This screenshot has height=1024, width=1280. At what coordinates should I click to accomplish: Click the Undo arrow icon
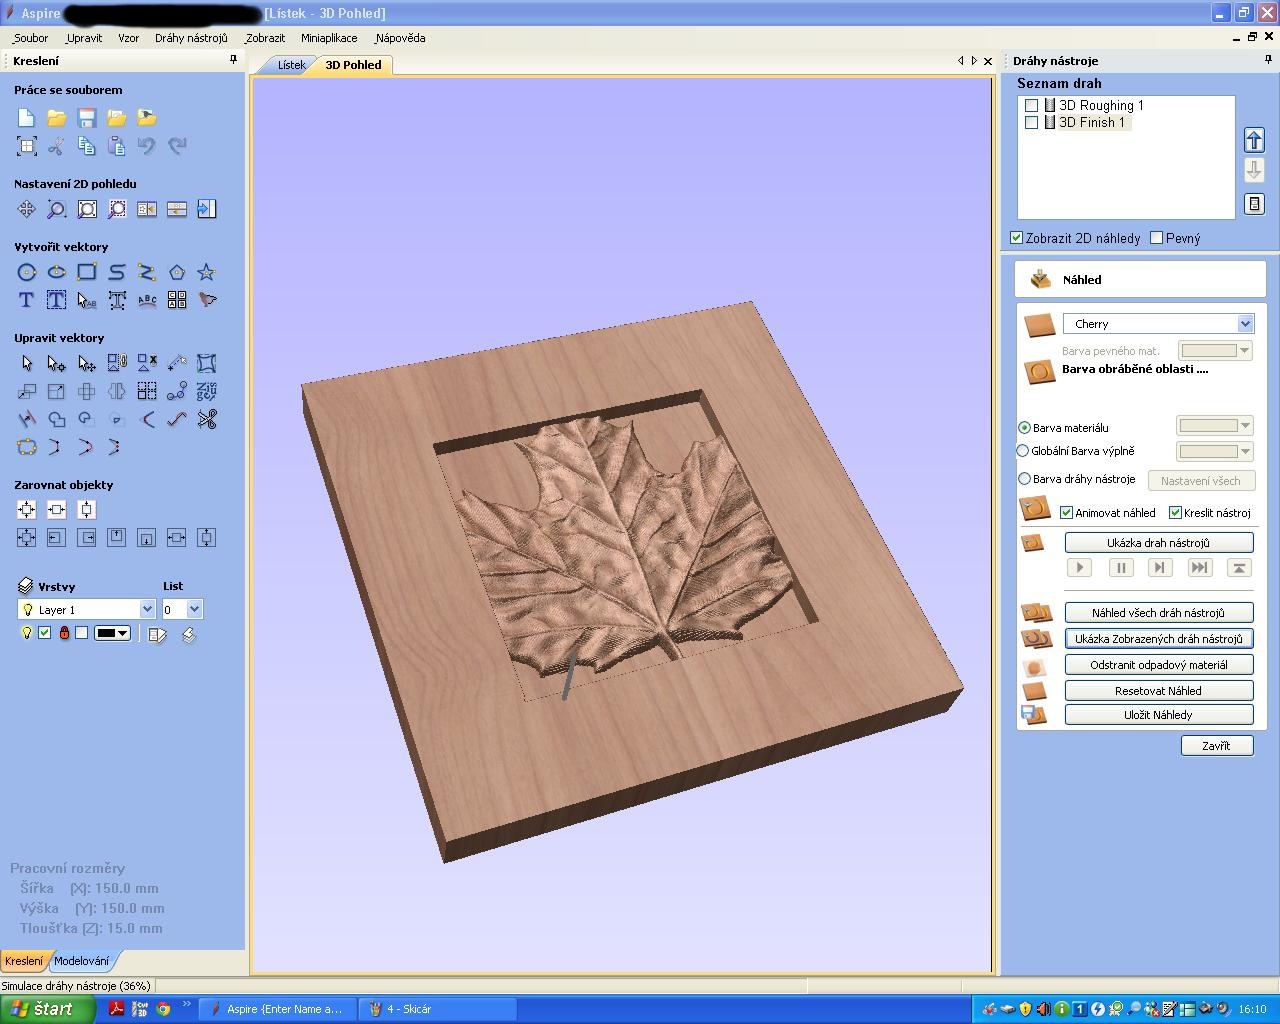(147, 146)
